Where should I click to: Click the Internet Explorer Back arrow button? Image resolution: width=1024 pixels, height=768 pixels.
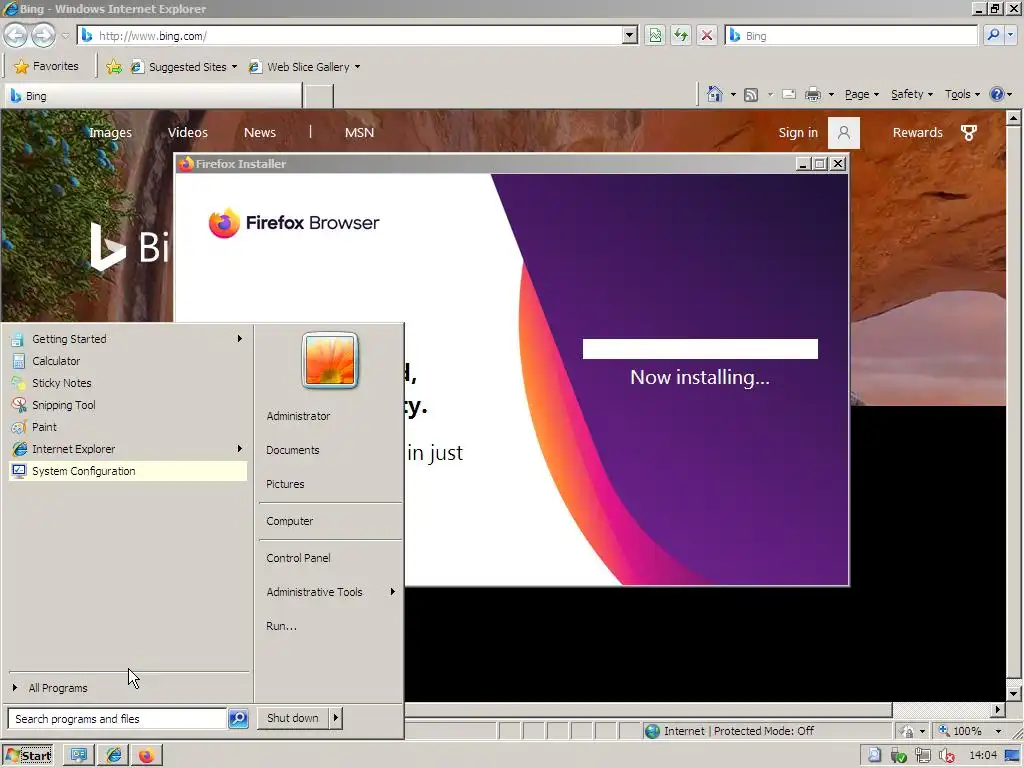click(16, 35)
